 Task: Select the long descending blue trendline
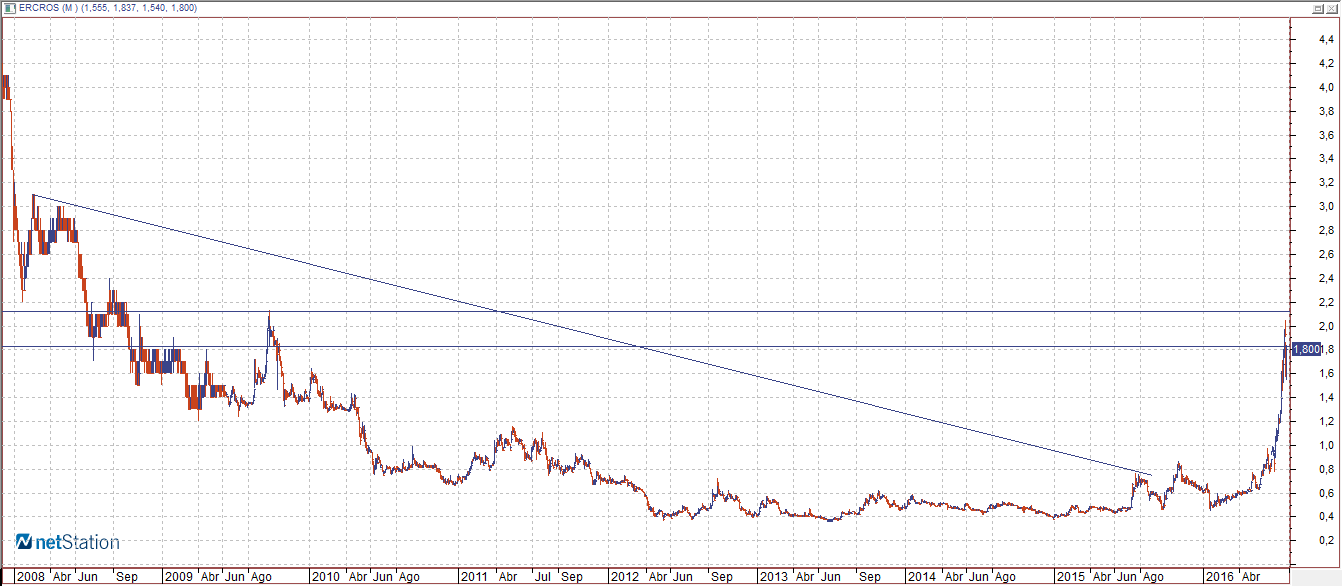pos(592,333)
